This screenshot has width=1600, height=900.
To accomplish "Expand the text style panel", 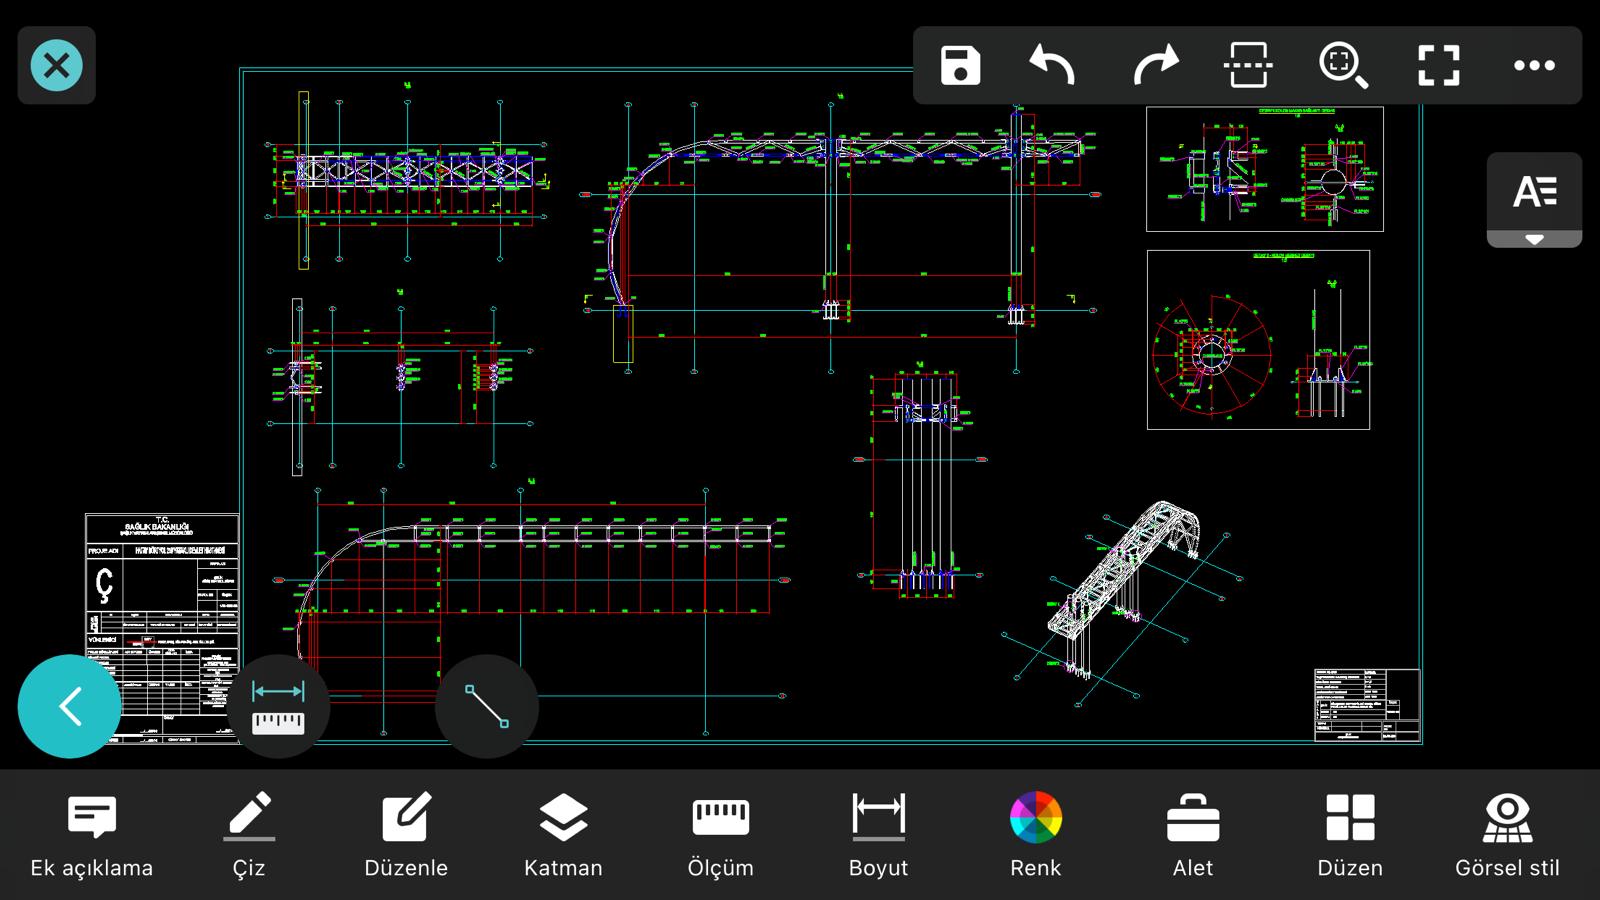I will [1534, 200].
